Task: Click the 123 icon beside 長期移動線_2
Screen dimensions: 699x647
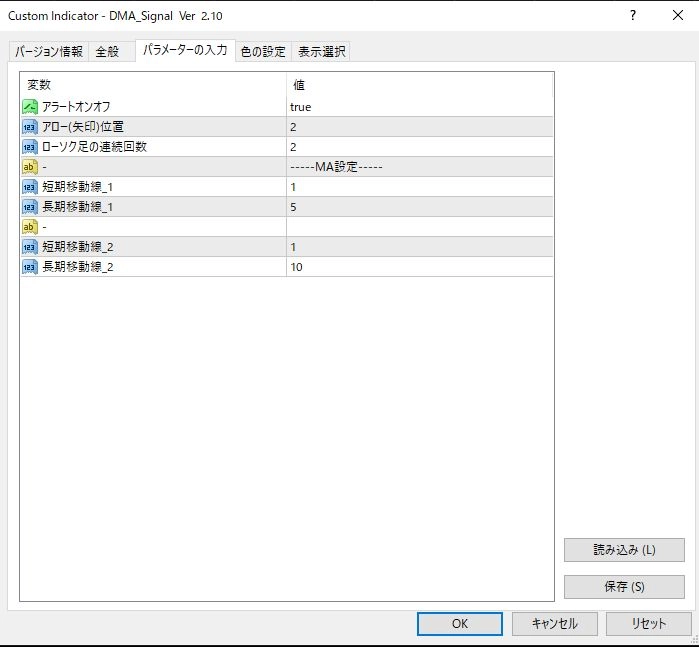Action: click(30, 267)
